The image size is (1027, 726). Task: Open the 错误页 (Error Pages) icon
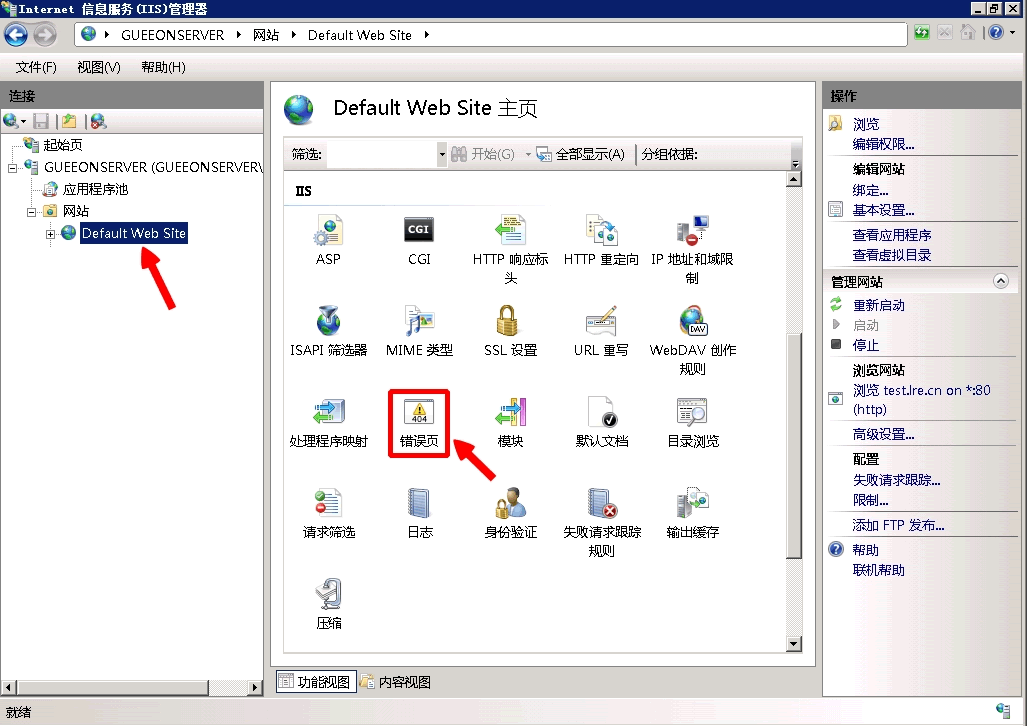pos(419,413)
